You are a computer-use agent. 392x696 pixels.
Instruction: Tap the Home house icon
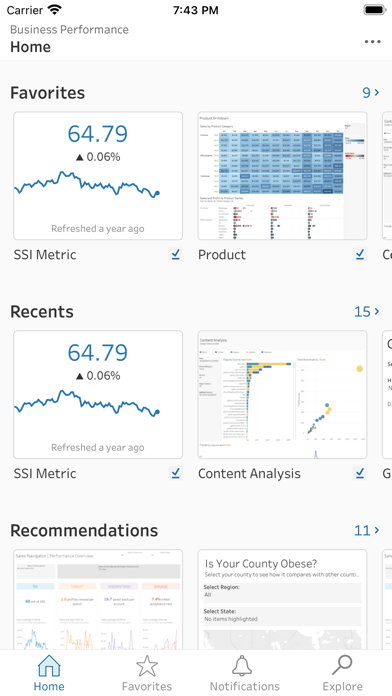tap(49, 666)
